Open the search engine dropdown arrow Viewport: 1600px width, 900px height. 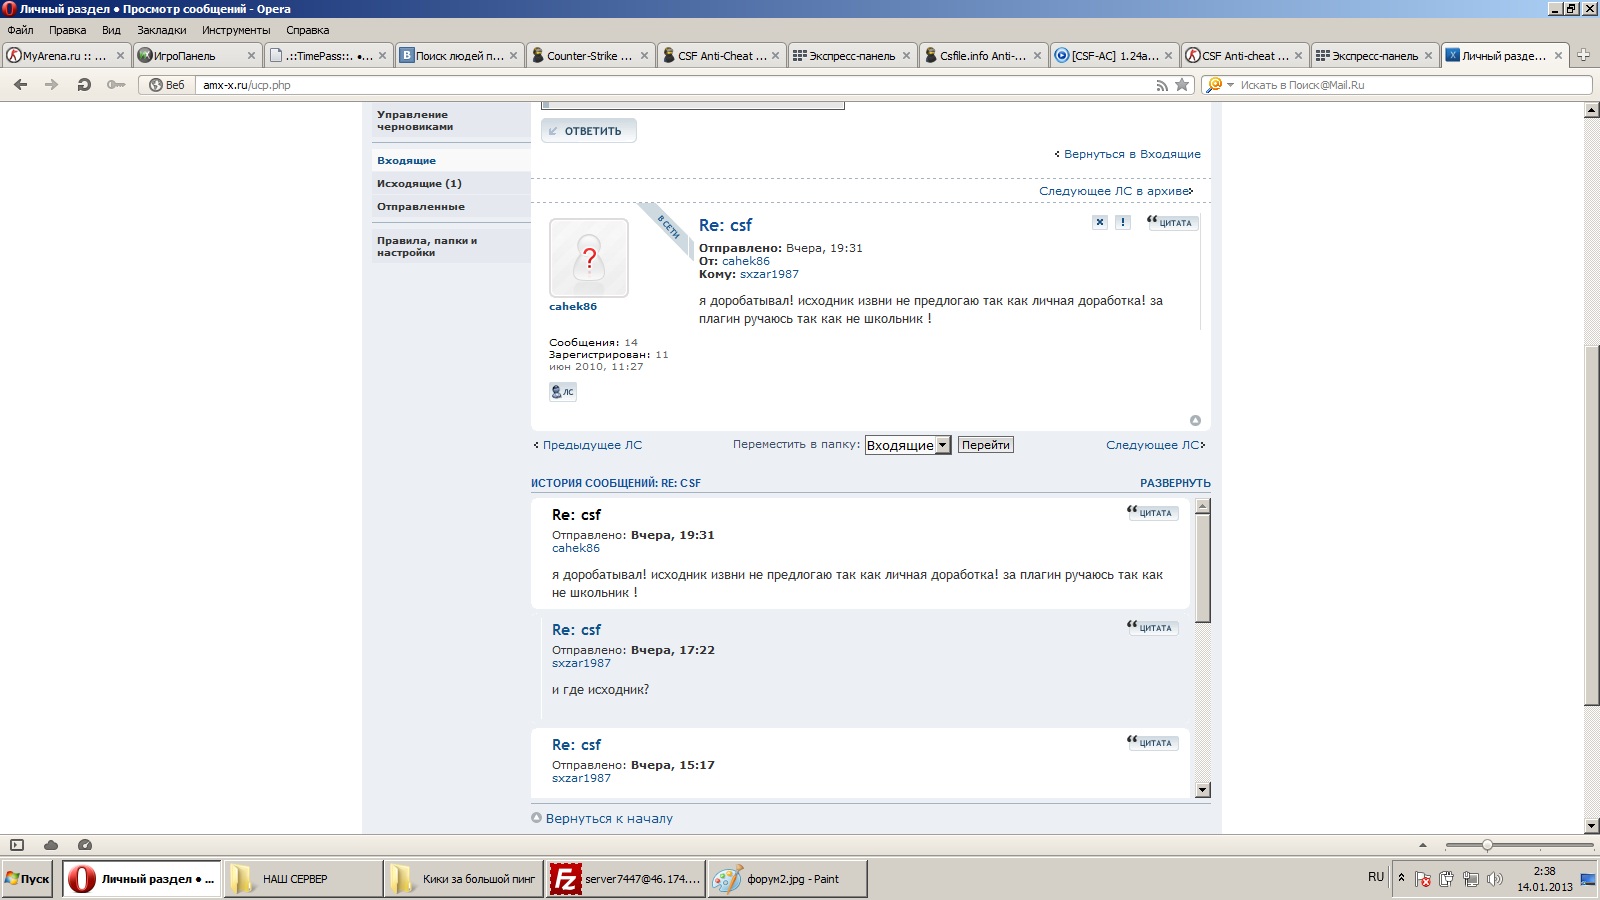(x=1230, y=85)
